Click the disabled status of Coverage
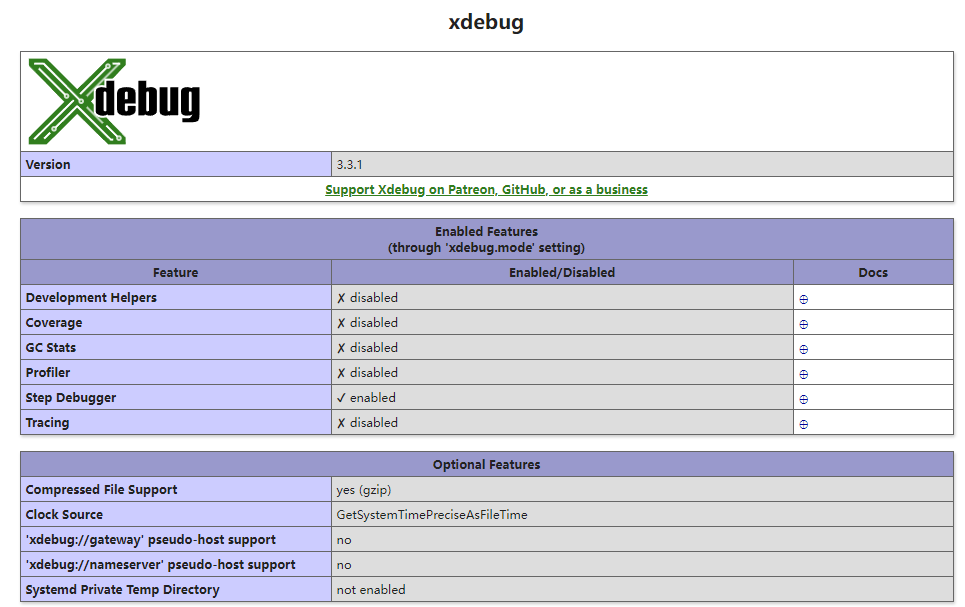Viewport: 965px width, 607px height. pyautogui.click(x=367, y=323)
